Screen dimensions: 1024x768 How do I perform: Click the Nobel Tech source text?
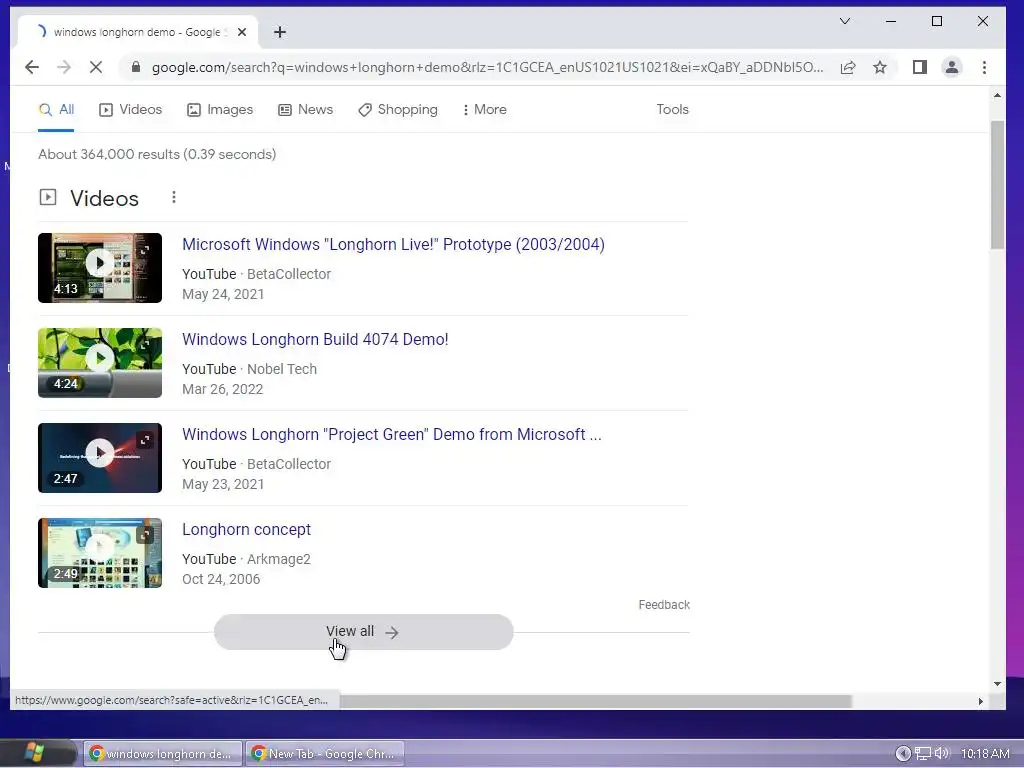click(x=281, y=369)
